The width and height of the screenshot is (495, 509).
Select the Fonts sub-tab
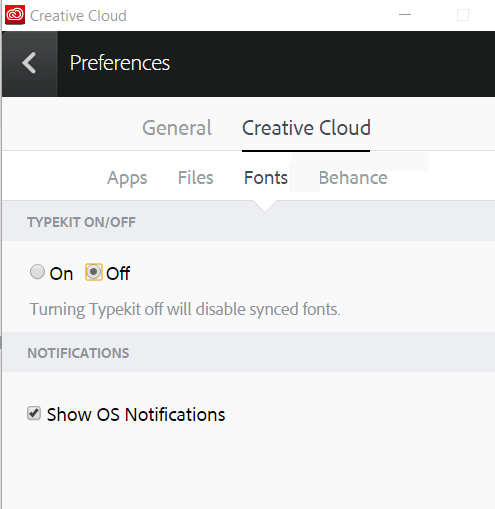click(x=266, y=177)
